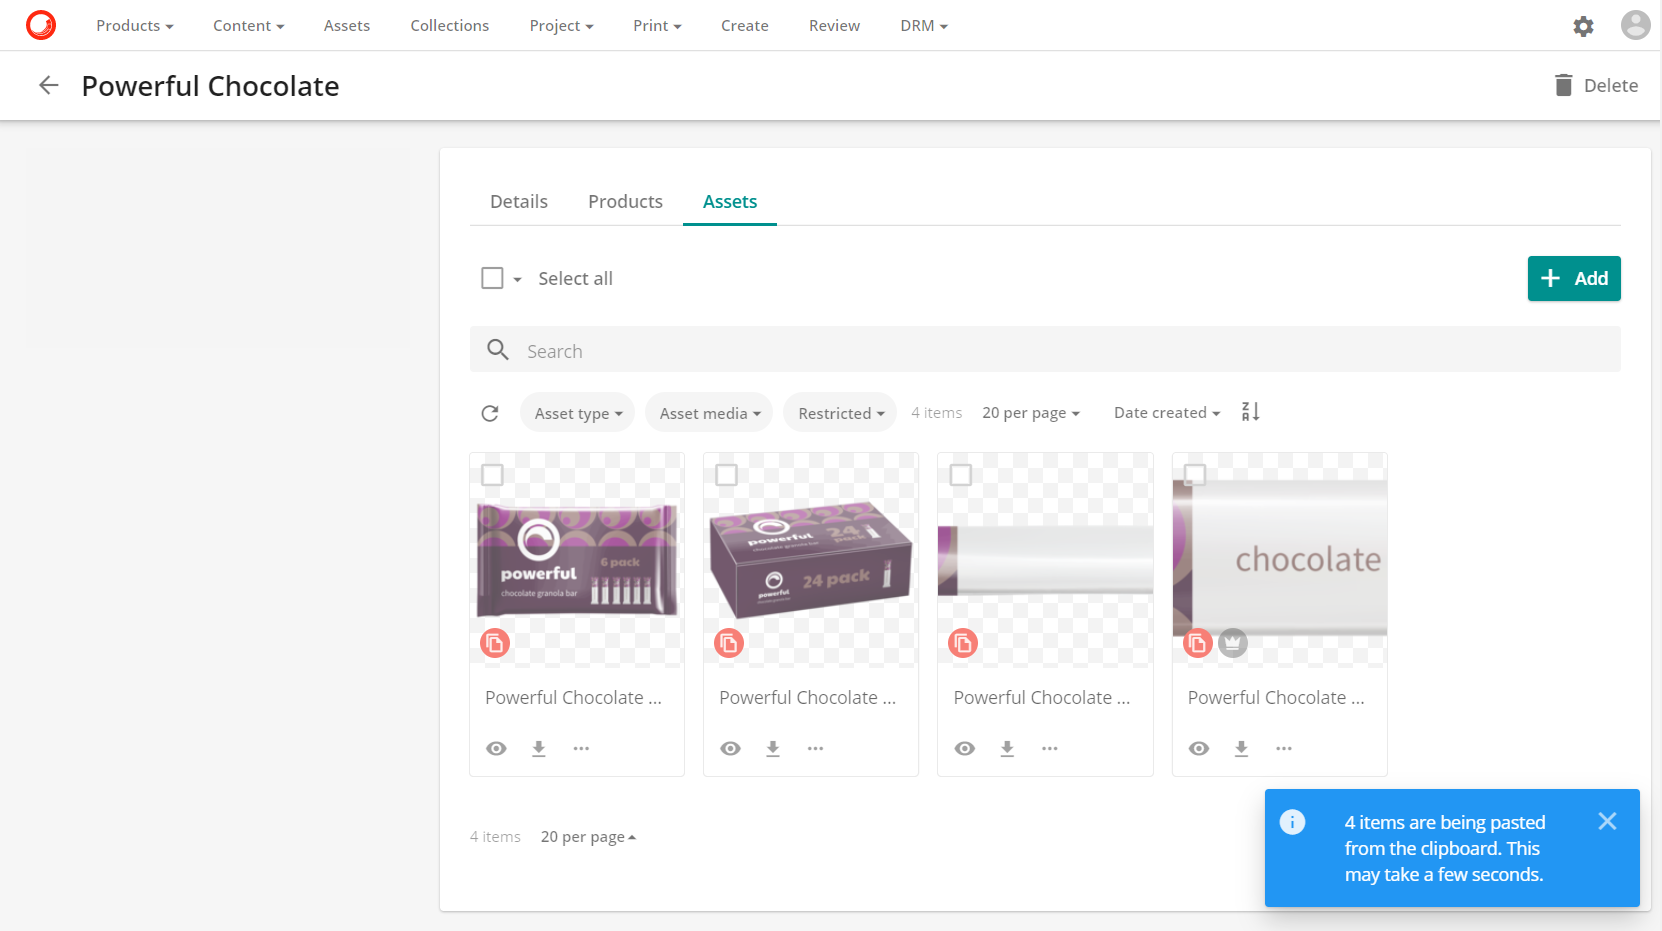Tick the checkbox on the 6 pack asset
Image resolution: width=1662 pixels, height=931 pixels.
(x=492, y=475)
